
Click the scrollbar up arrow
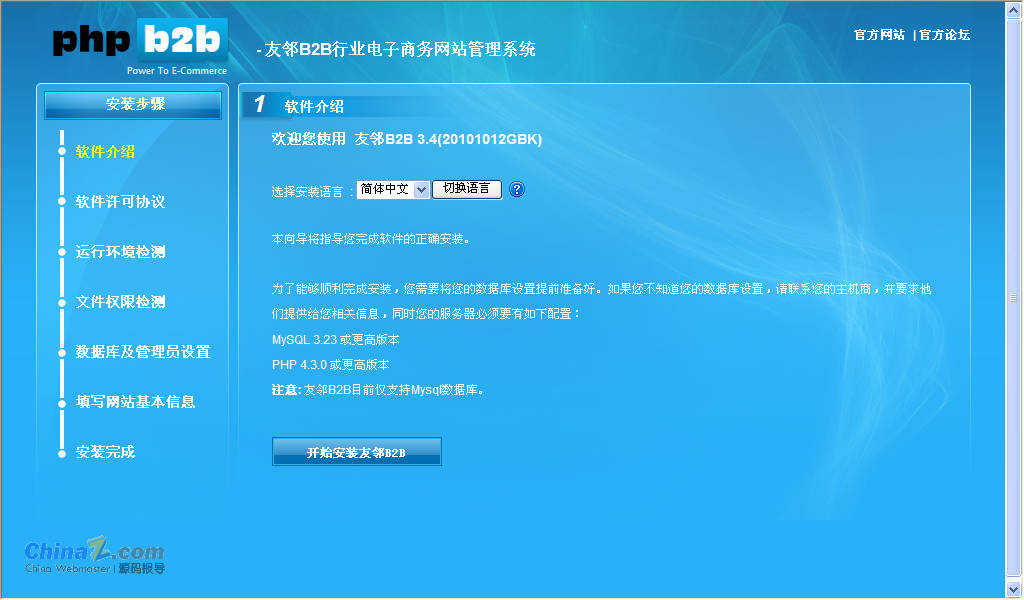[x=1014, y=10]
